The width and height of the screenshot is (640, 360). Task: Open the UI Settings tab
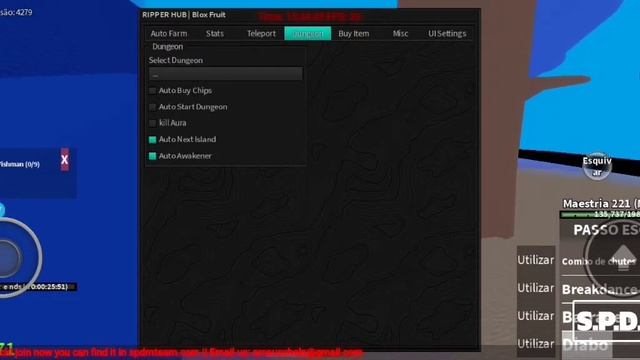[x=447, y=33]
